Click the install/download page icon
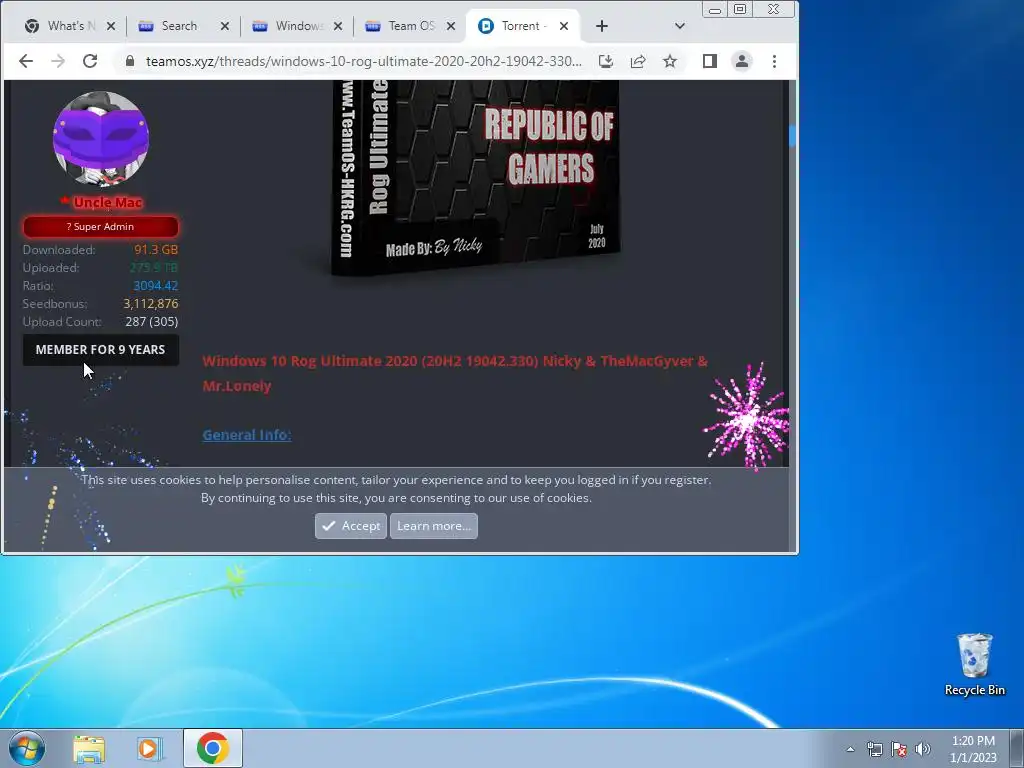Image resolution: width=1024 pixels, height=768 pixels. (605, 61)
